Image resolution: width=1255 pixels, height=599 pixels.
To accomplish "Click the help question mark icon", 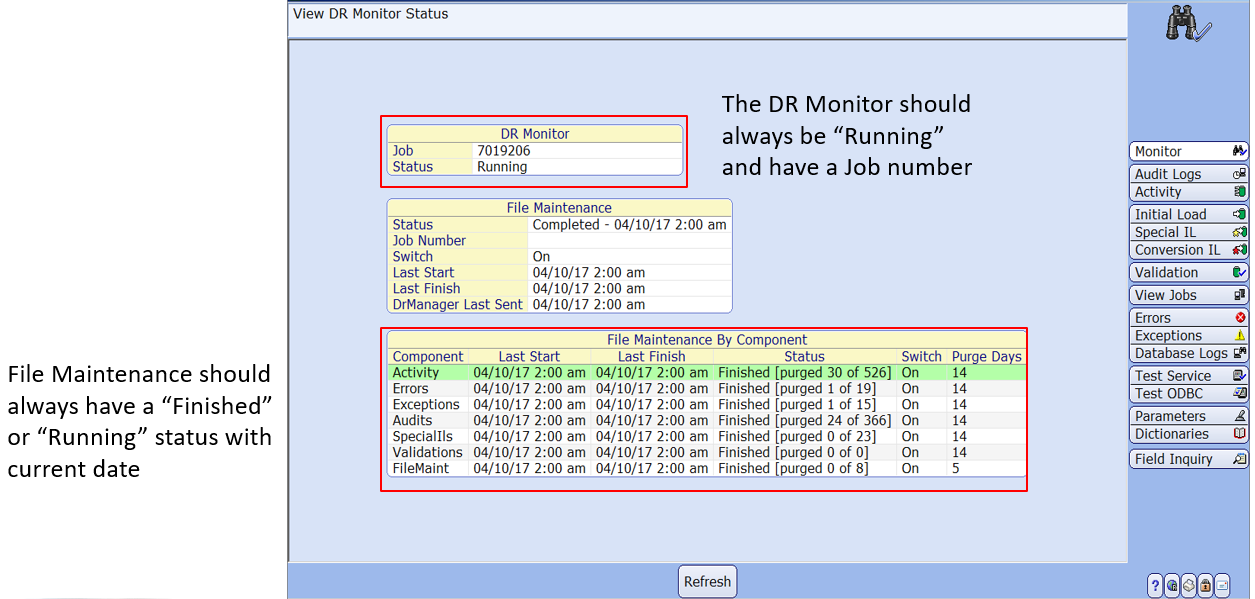I will [1155, 585].
